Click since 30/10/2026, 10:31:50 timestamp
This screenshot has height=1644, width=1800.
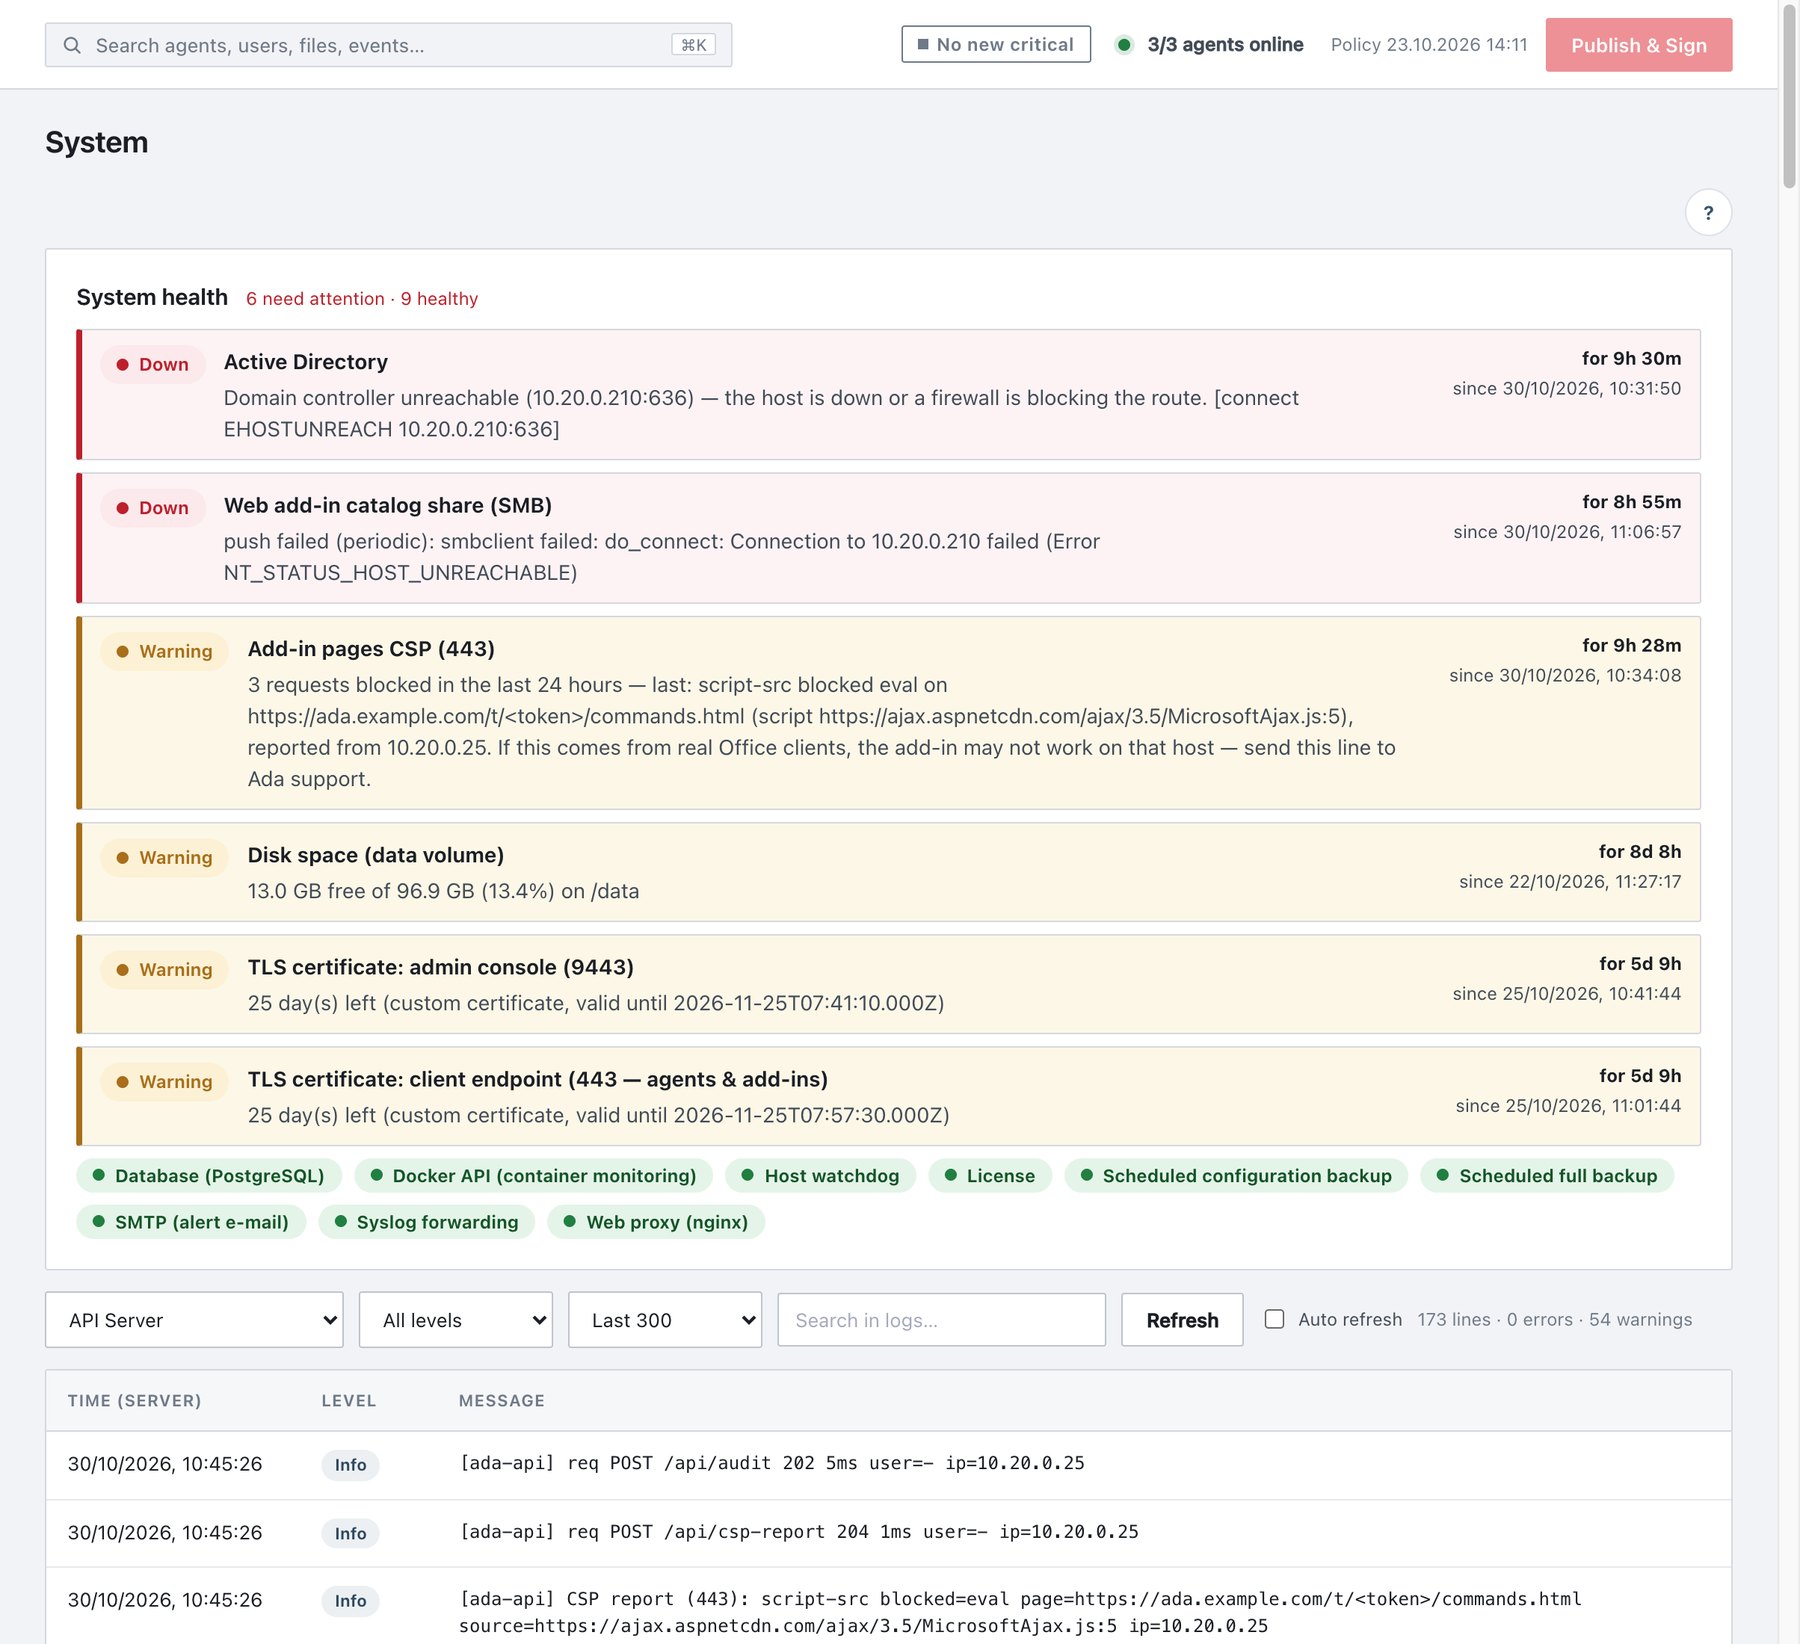[x=1566, y=388]
